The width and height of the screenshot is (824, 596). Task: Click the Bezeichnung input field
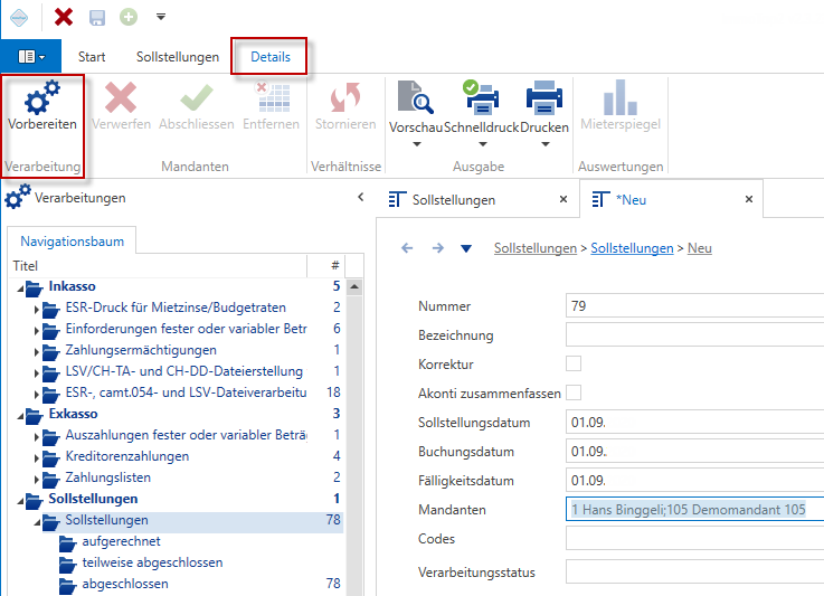point(695,335)
